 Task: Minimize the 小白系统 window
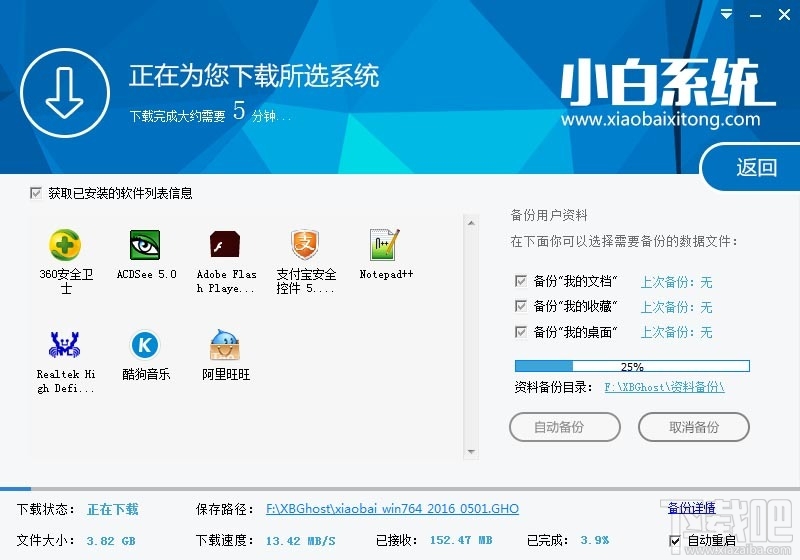coord(755,15)
